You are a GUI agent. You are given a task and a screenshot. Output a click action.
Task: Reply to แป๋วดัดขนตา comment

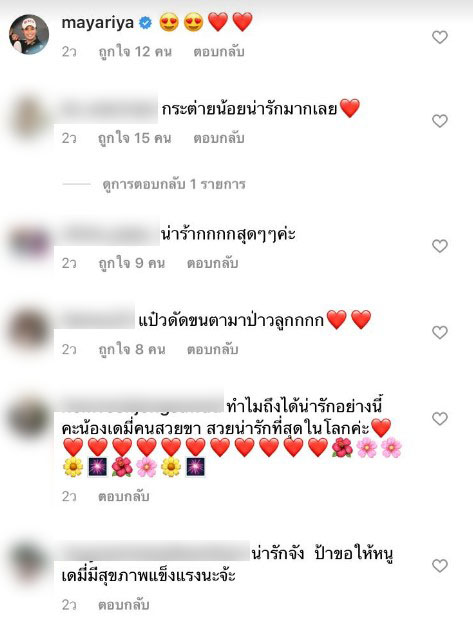click(x=213, y=349)
